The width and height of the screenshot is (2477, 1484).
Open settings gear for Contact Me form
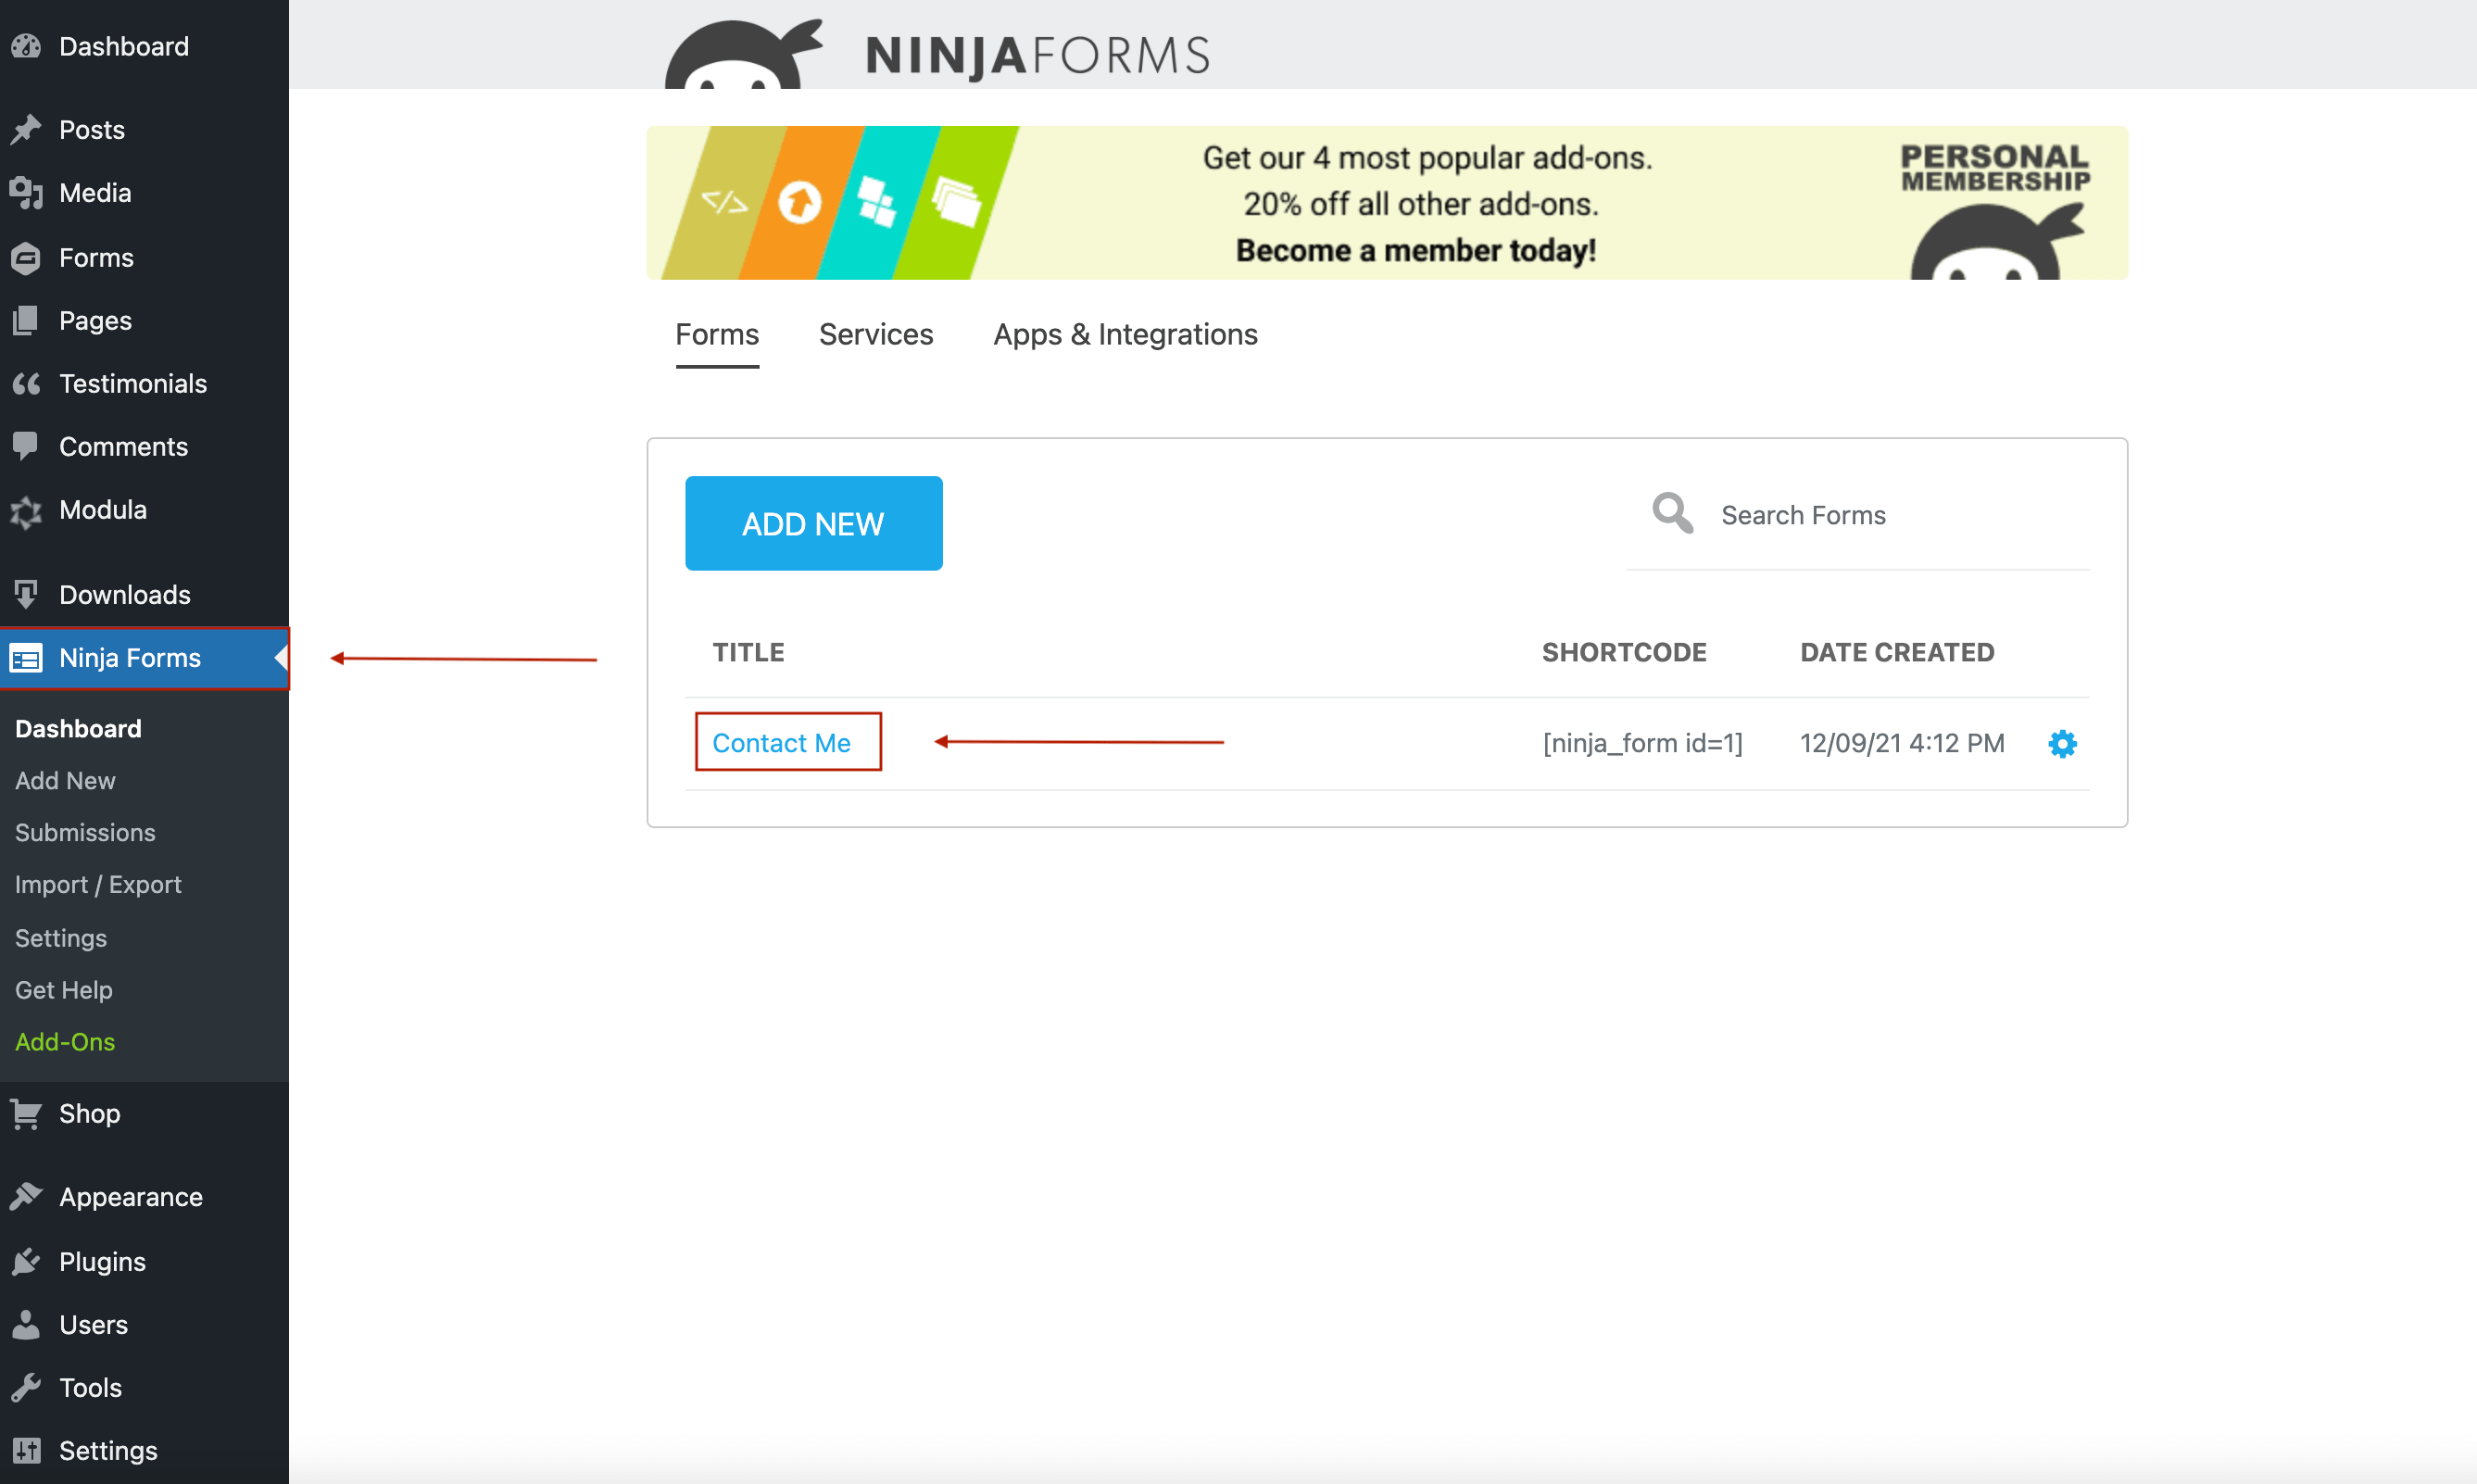(x=2062, y=743)
